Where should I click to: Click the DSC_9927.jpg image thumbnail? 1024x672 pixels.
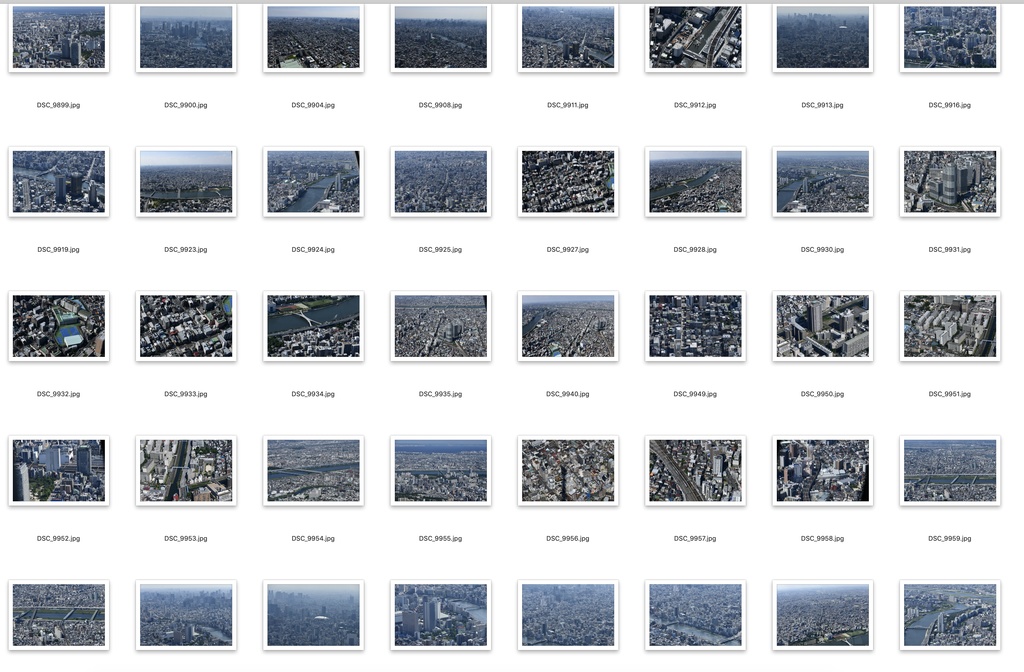pos(568,182)
